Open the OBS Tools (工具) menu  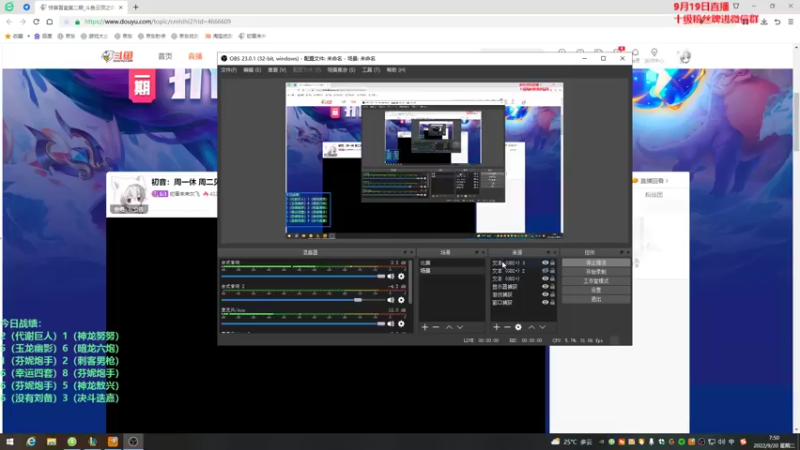point(371,70)
